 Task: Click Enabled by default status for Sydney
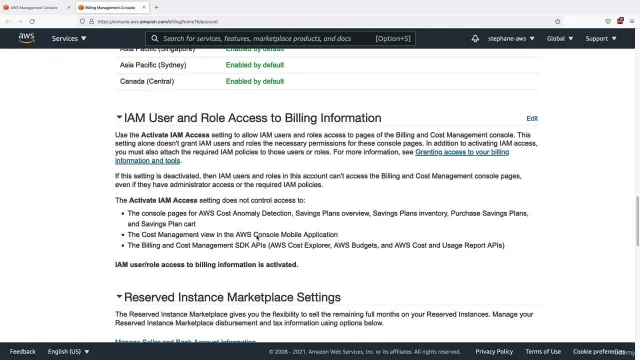coord(255,65)
